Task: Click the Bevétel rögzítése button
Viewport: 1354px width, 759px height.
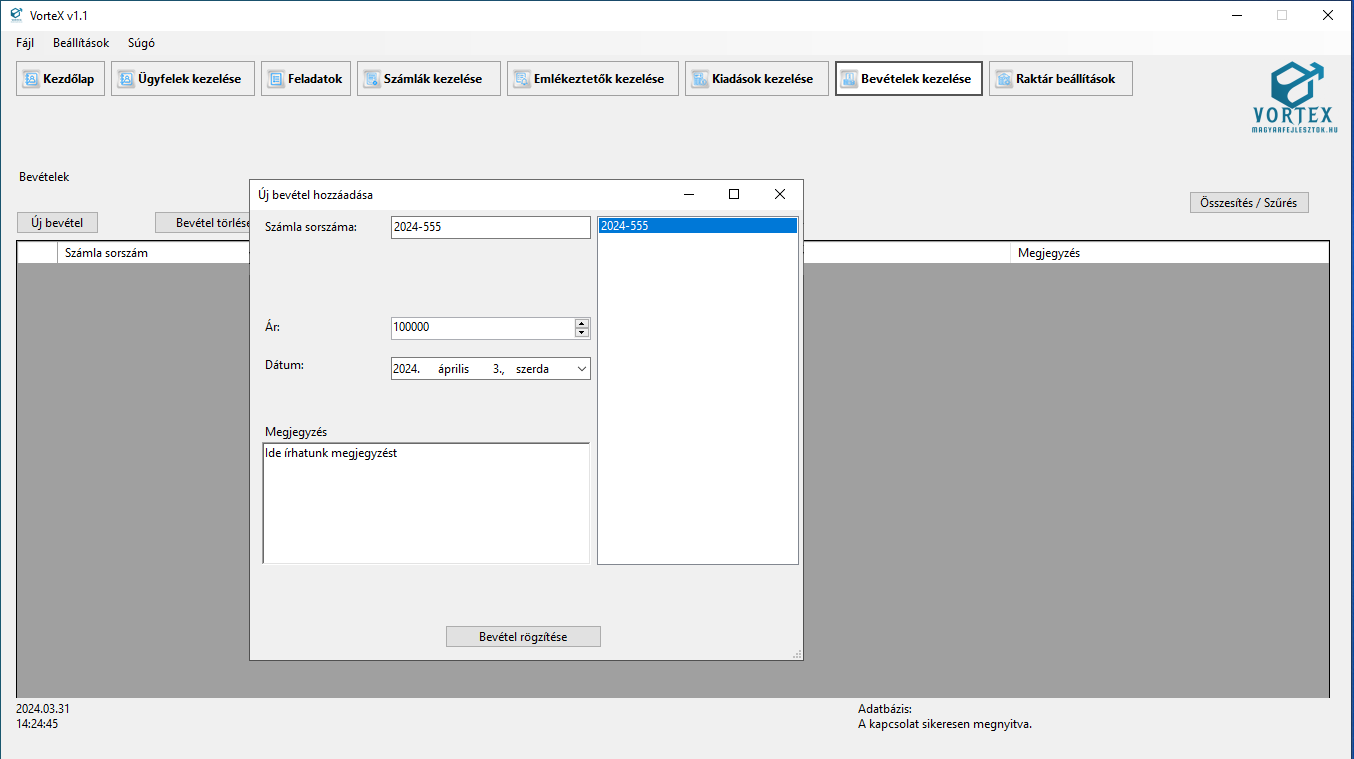Action: click(523, 637)
